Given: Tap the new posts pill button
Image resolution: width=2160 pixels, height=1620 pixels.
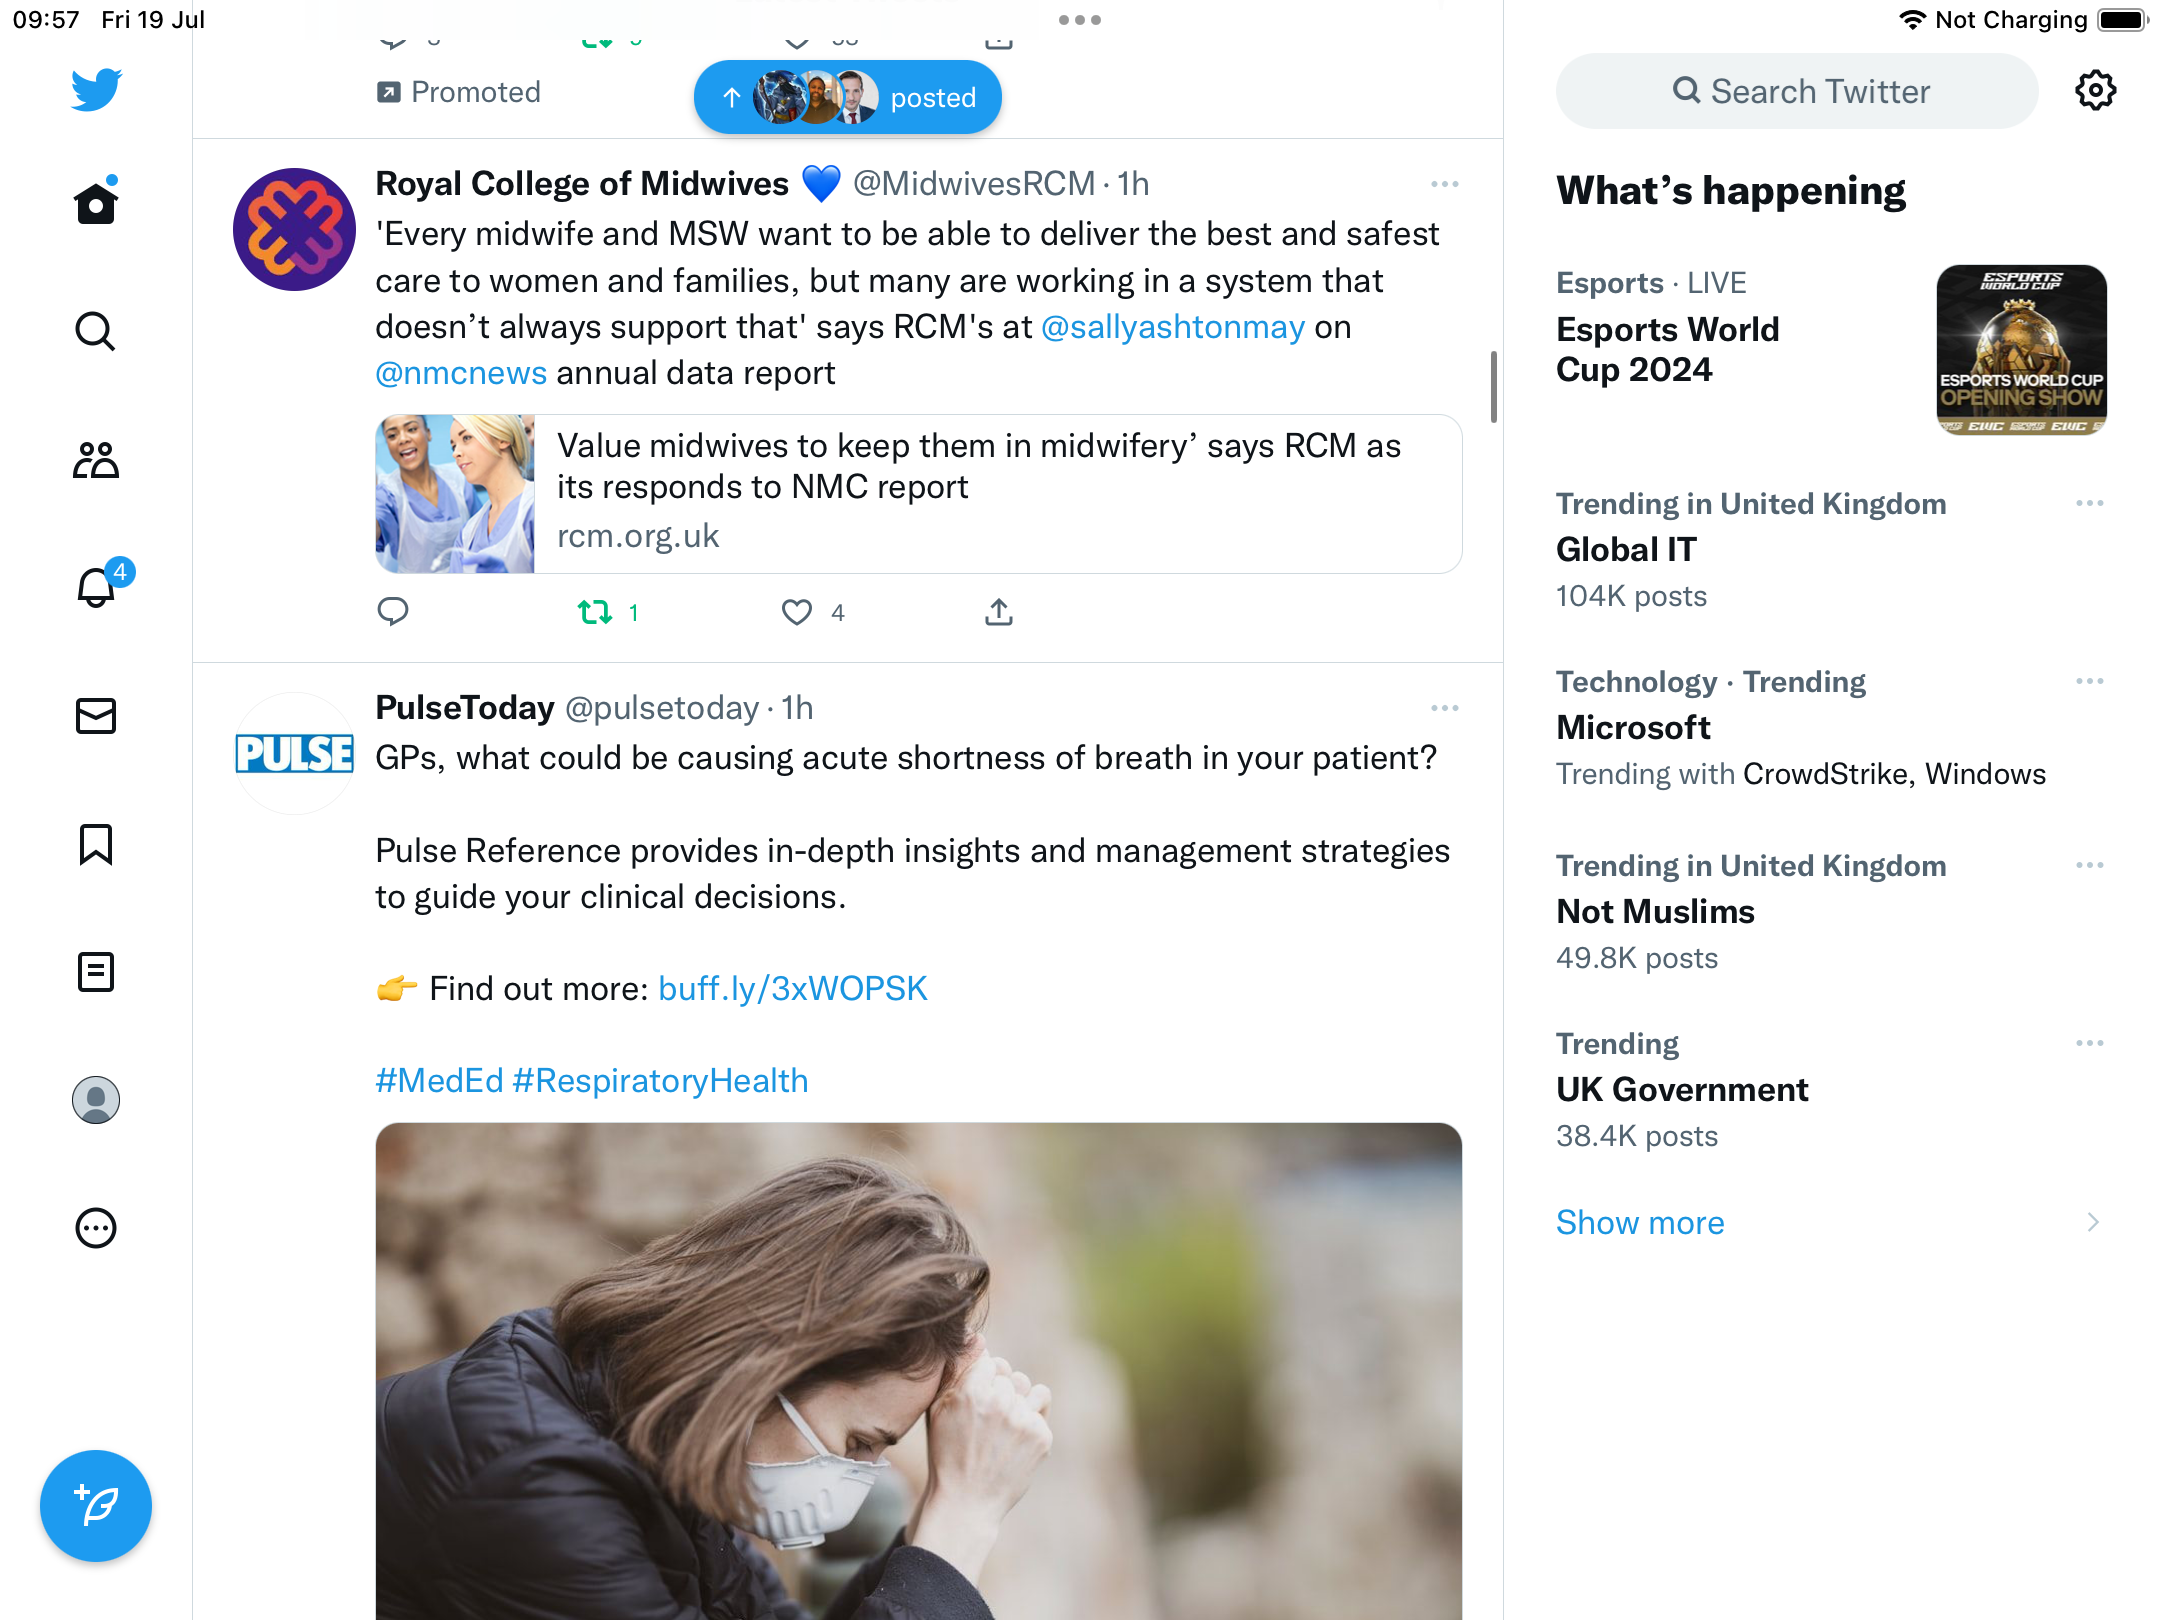Looking at the screenshot, I should point(848,98).
